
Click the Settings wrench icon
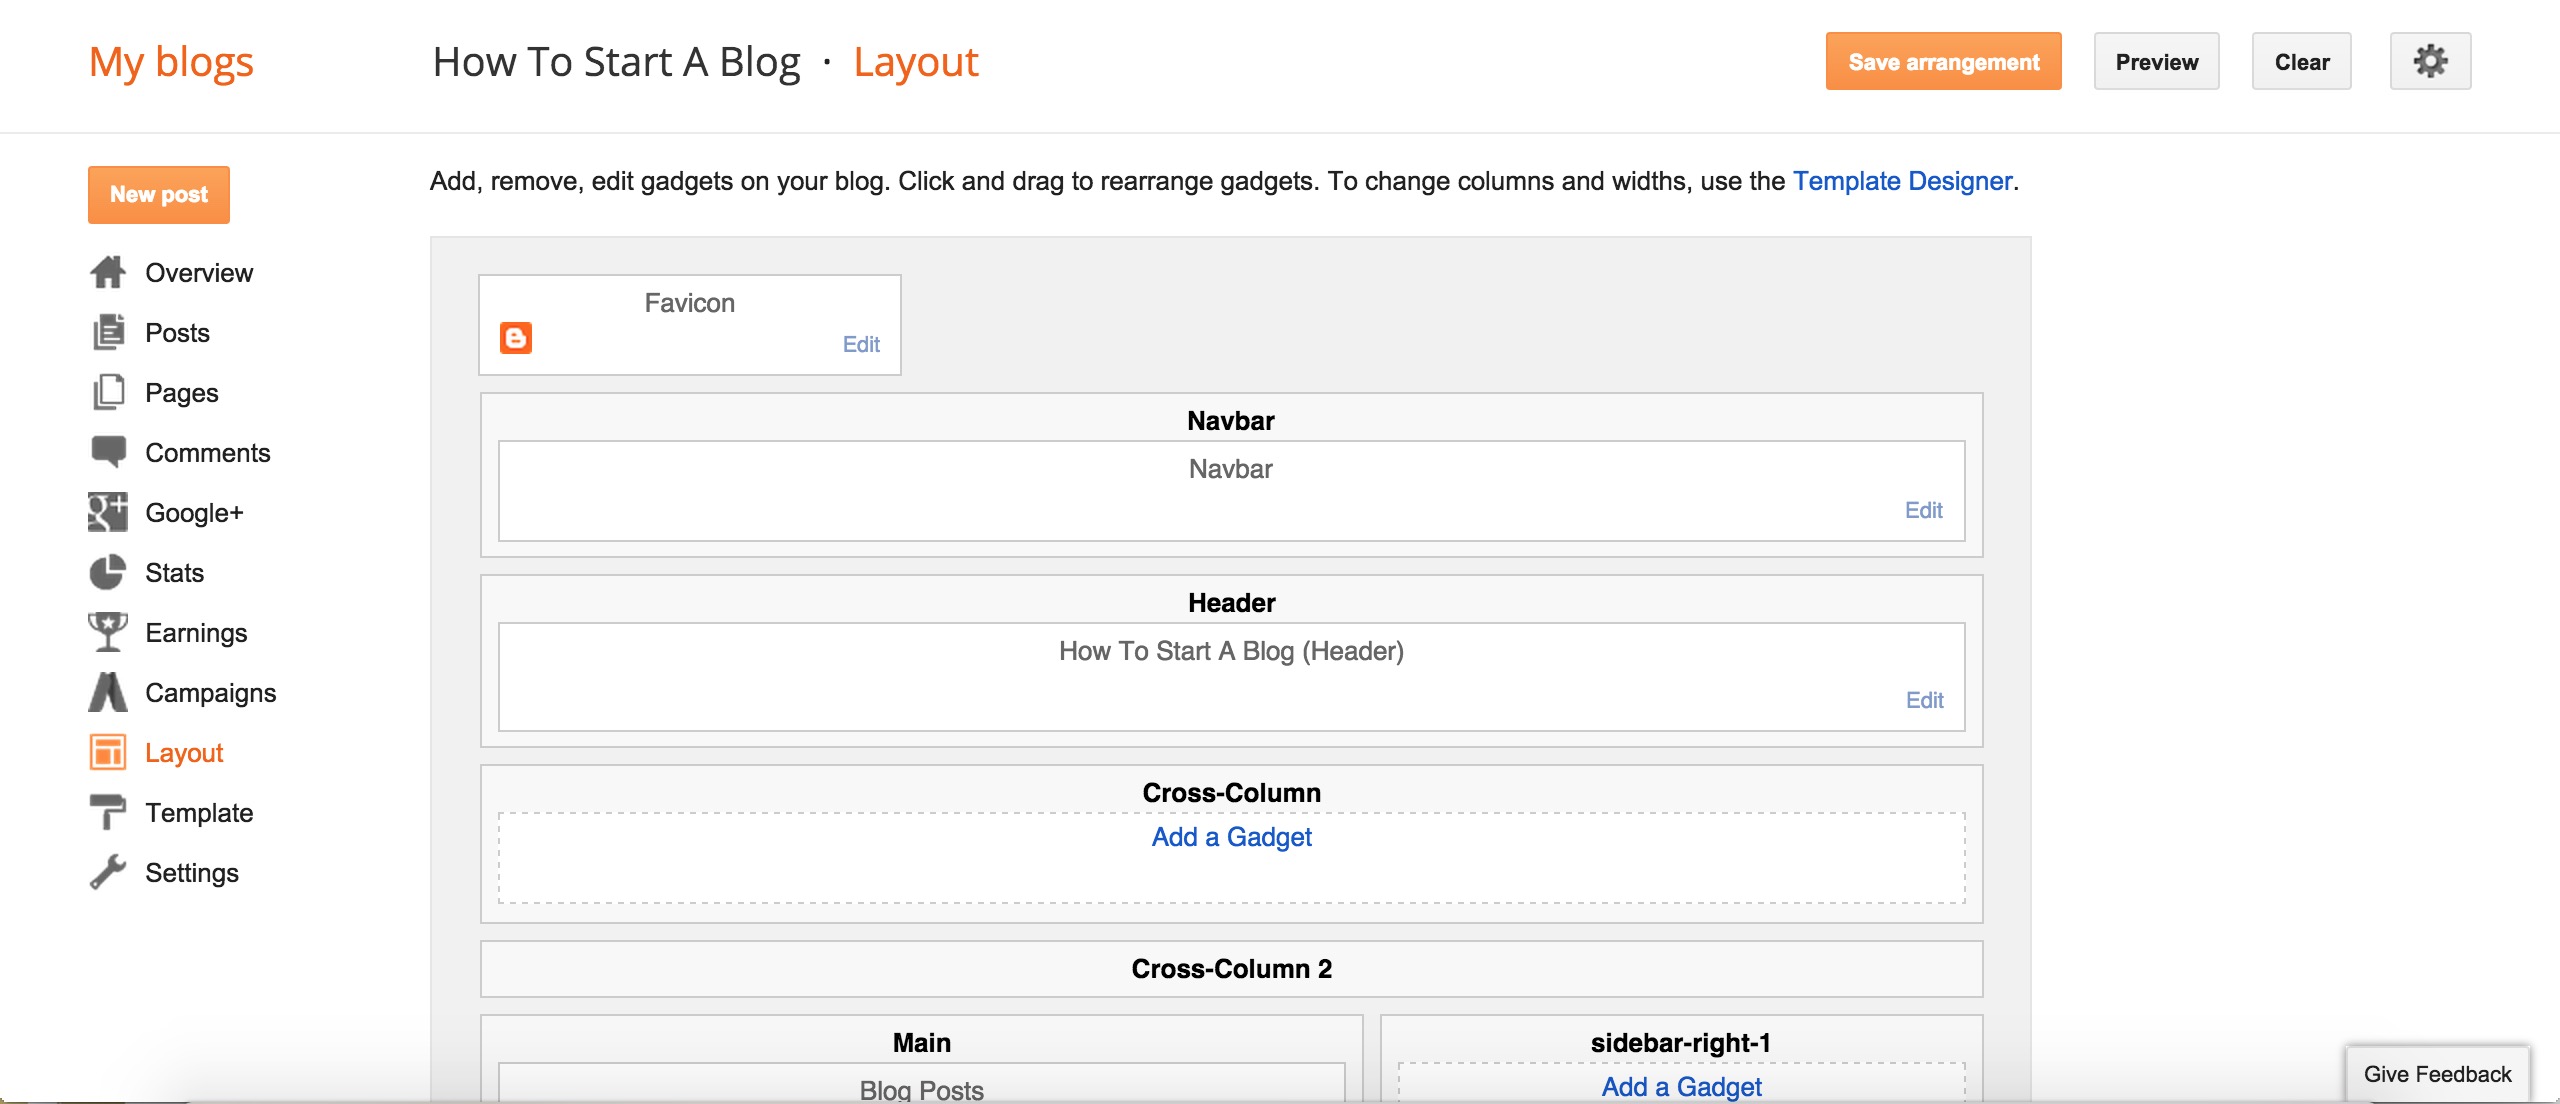coord(108,872)
